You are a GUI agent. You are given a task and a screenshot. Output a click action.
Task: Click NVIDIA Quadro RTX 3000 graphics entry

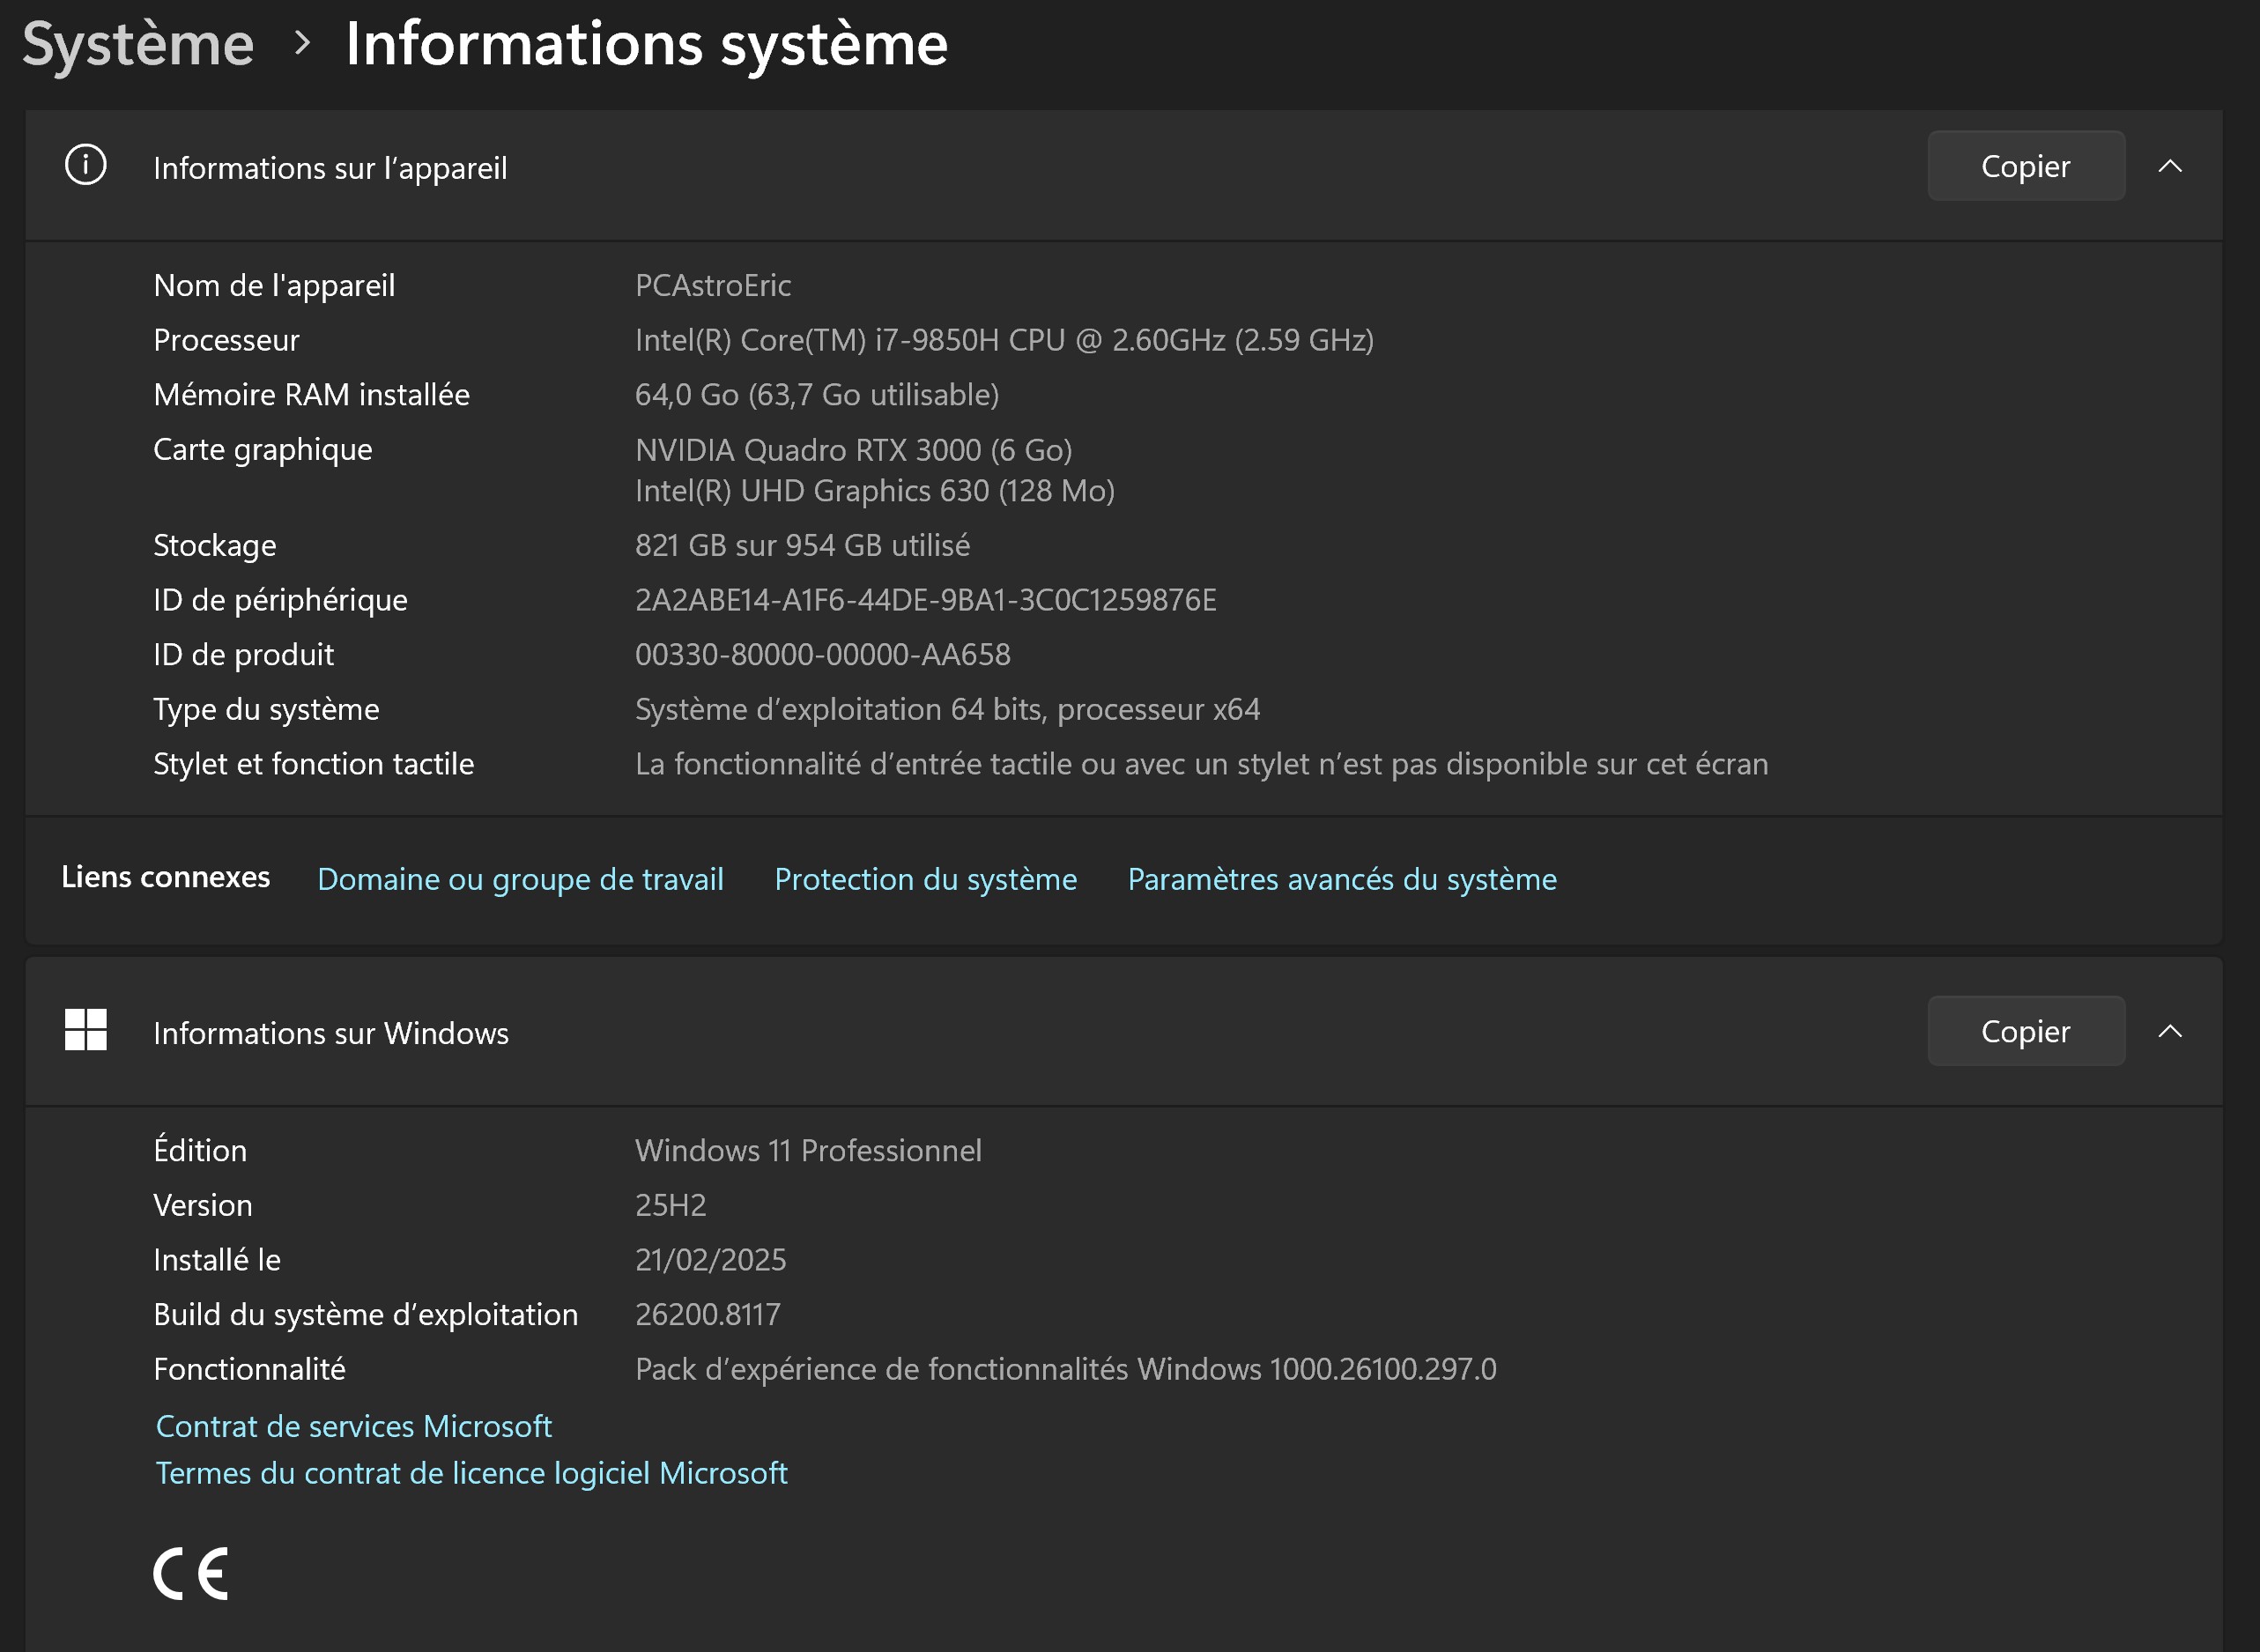[x=853, y=450]
